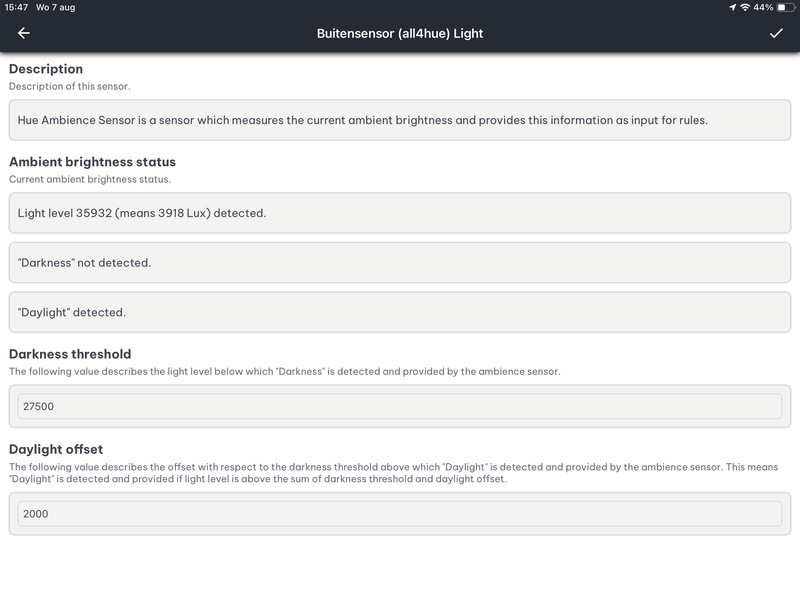Image resolution: width=800 pixels, height=600 pixels.
Task: Click the '"Daylight" detected' status field
Action: pos(400,312)
